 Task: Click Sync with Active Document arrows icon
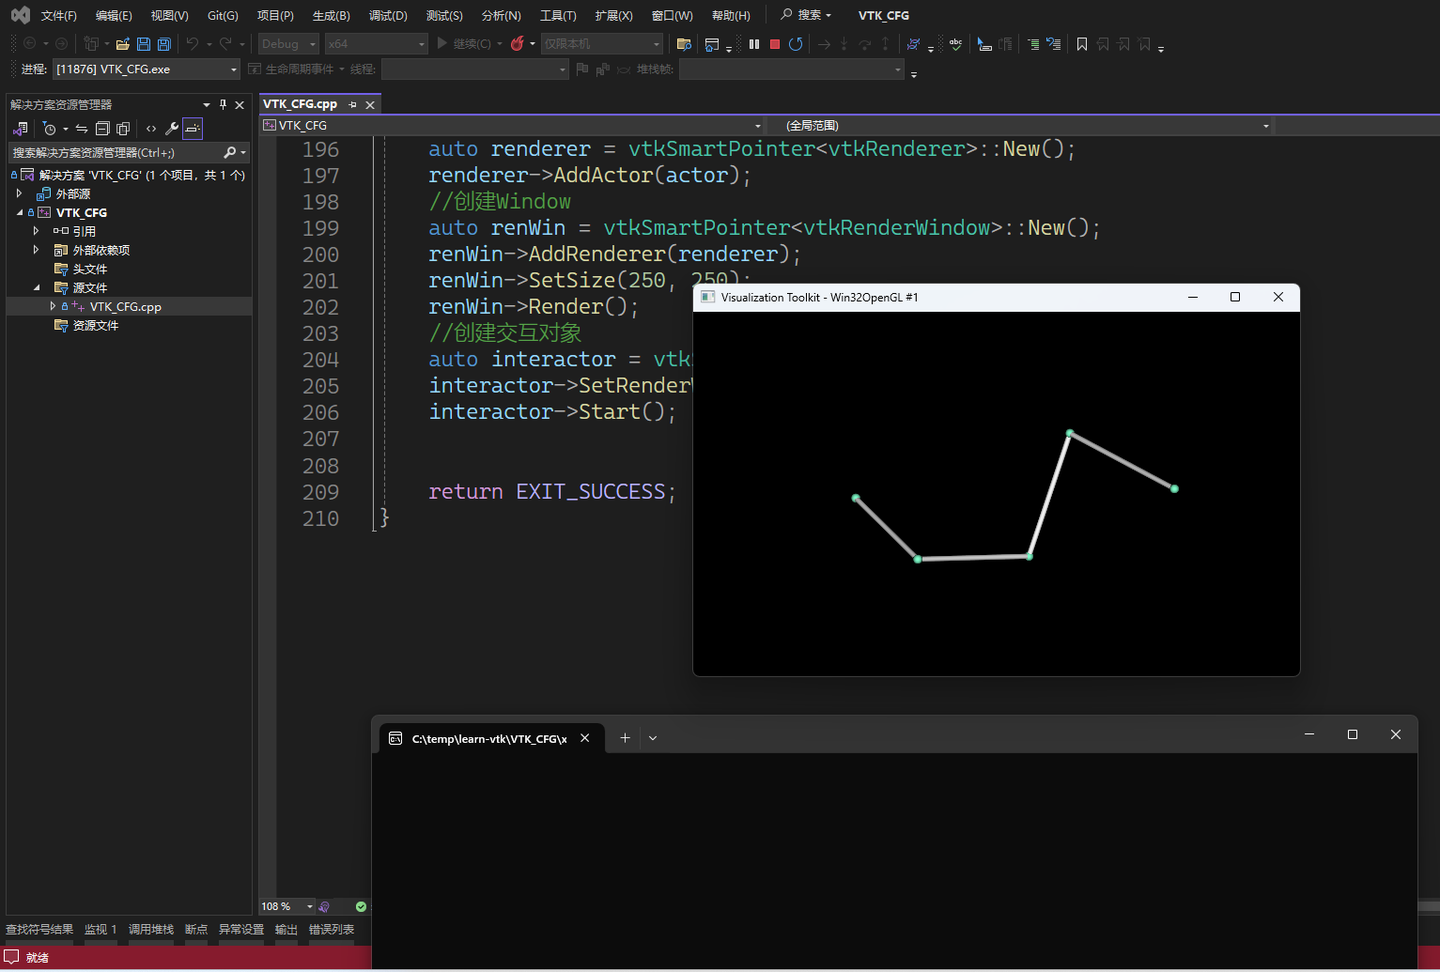click(x=82, y=128)
